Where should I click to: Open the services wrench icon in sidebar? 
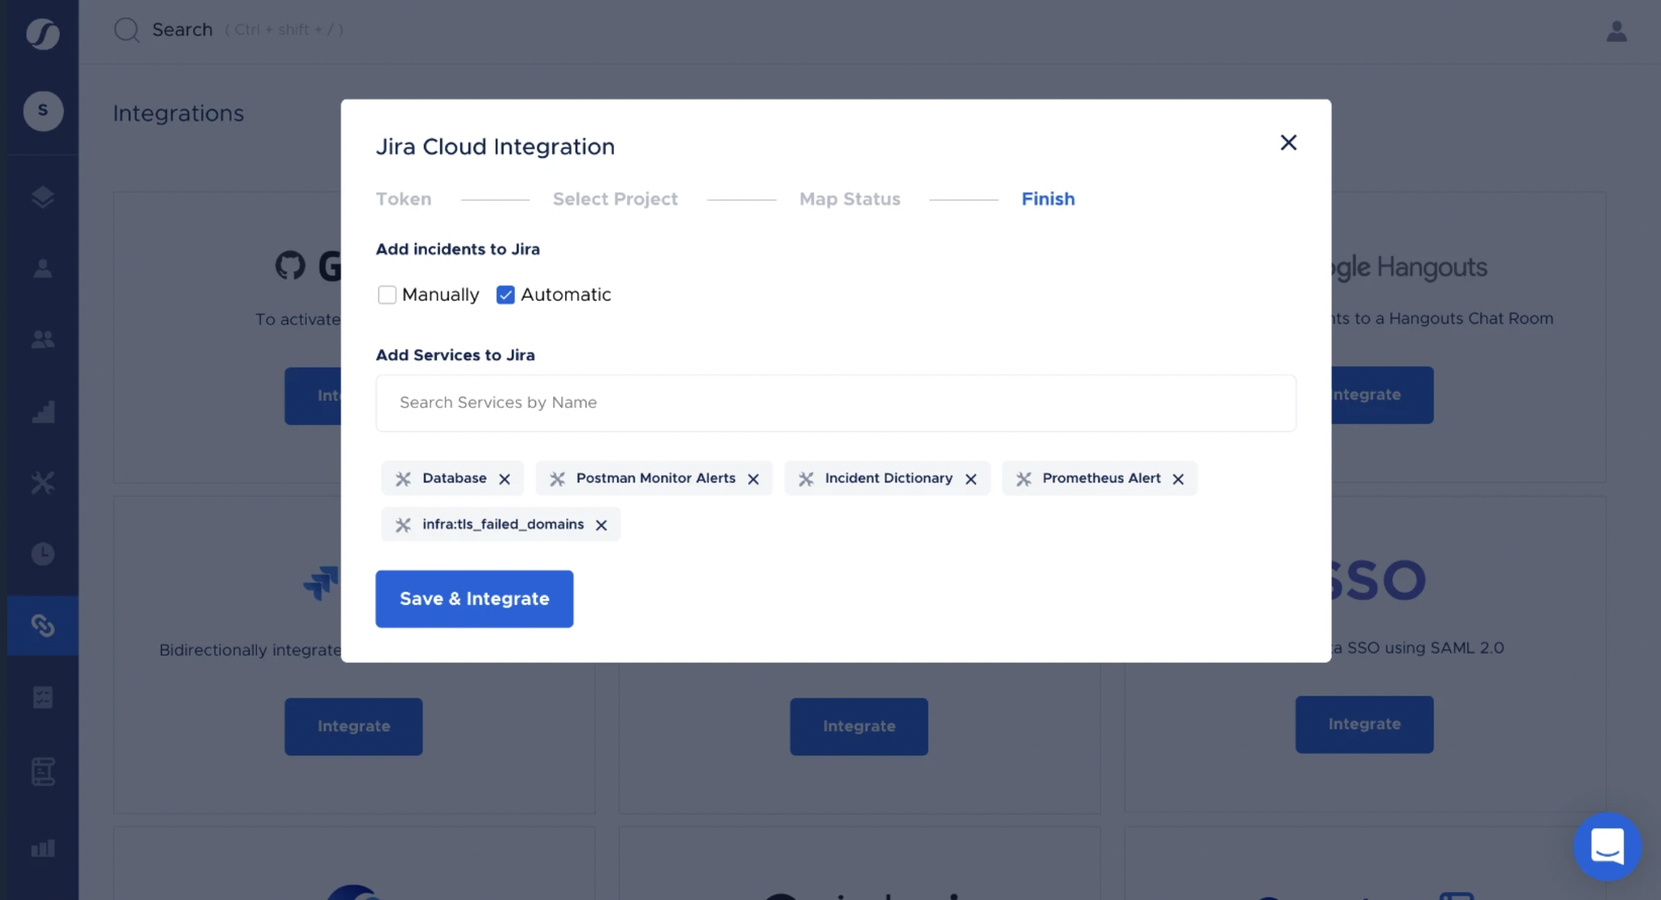pyautogui.click(x=43, y=483)
